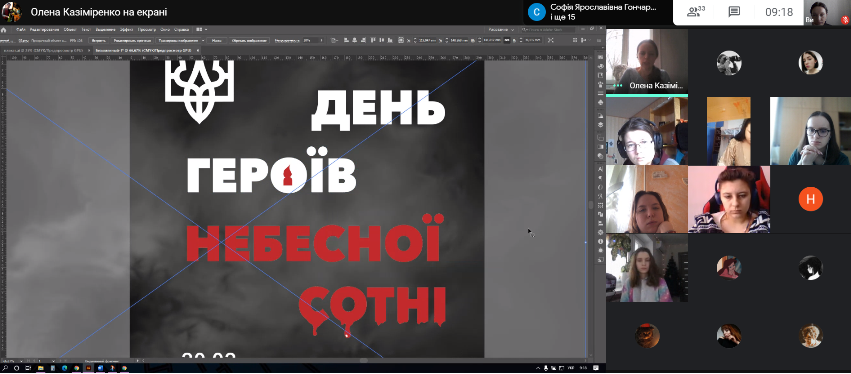Click the Обрезать изображение button
851x374 pixels.
pyautogui.click(x=250, y=40)
